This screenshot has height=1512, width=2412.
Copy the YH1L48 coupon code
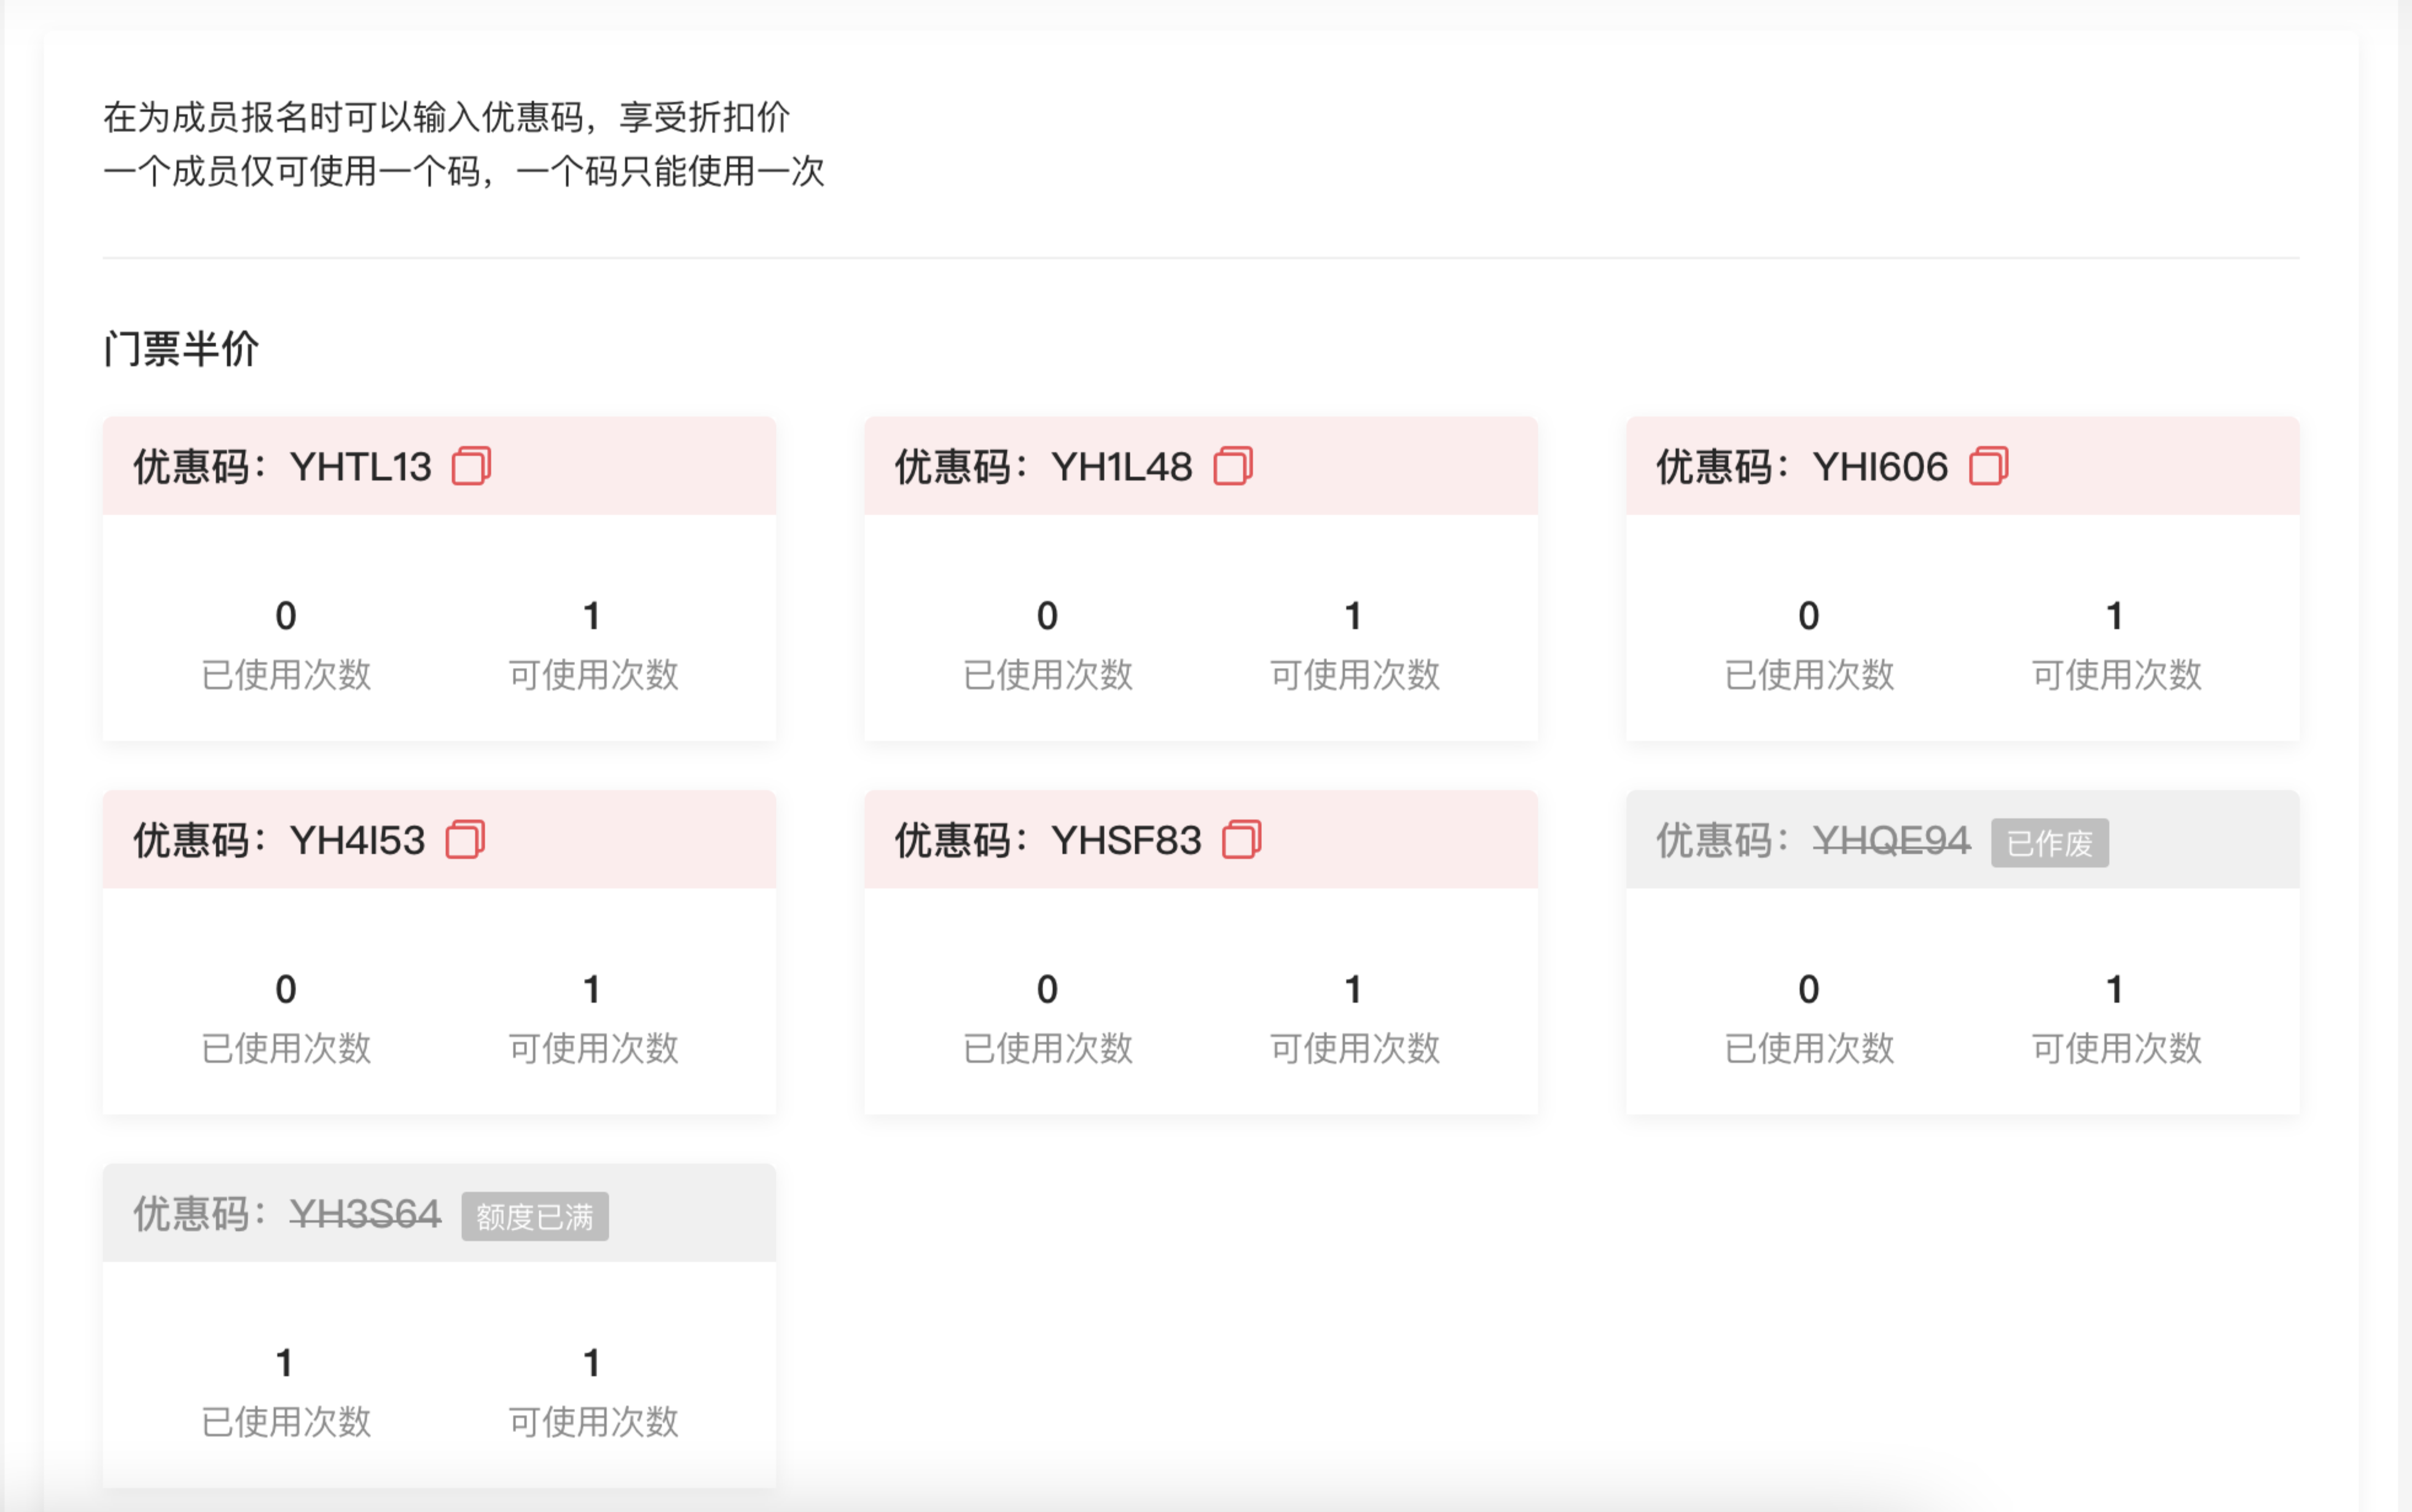click(x=1232, y=466)
